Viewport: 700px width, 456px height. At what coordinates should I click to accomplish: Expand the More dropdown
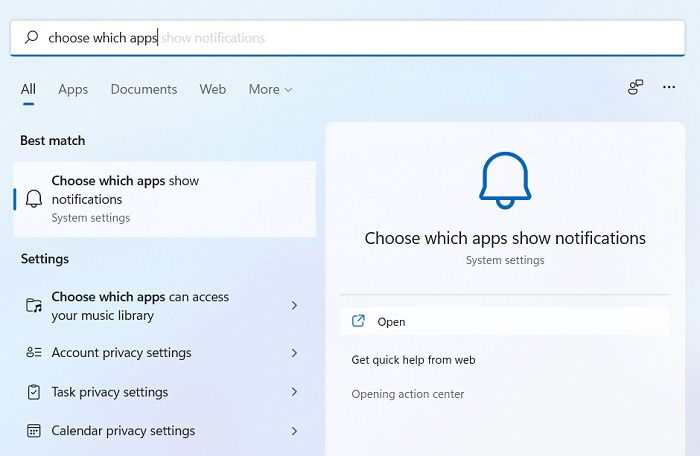point(271,89)
